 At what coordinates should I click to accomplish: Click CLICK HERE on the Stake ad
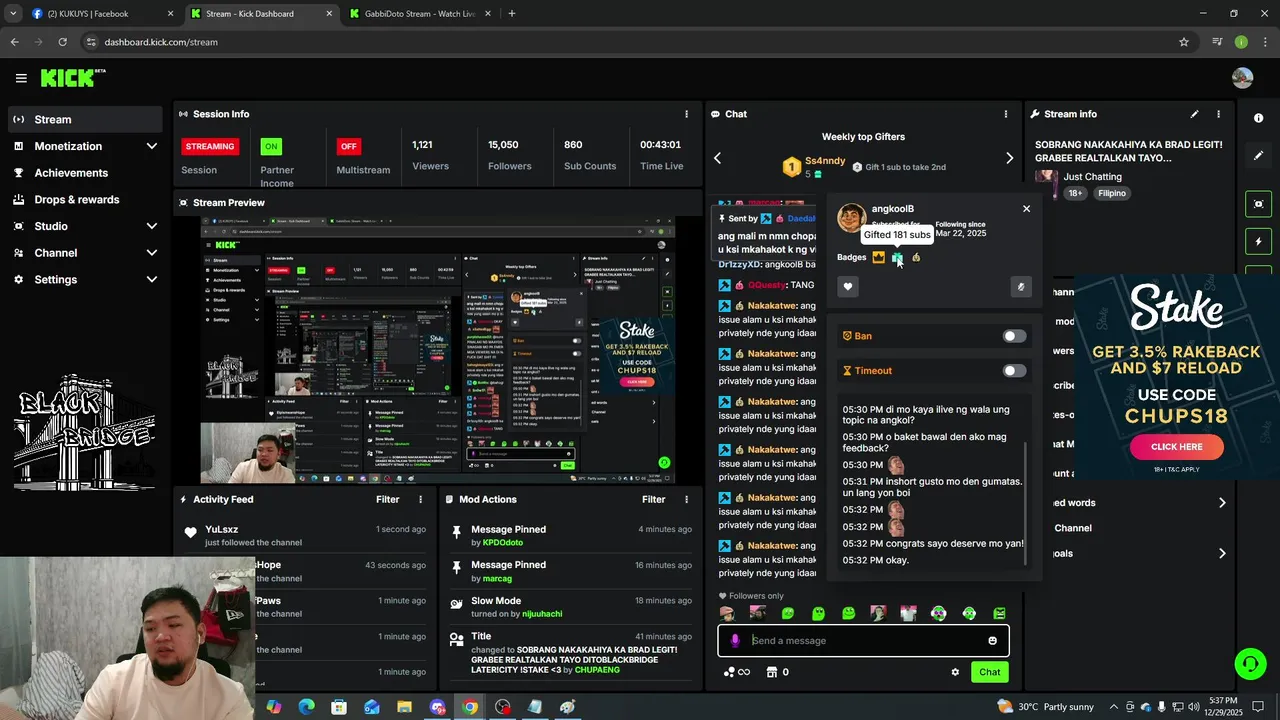pos(1177,446)
